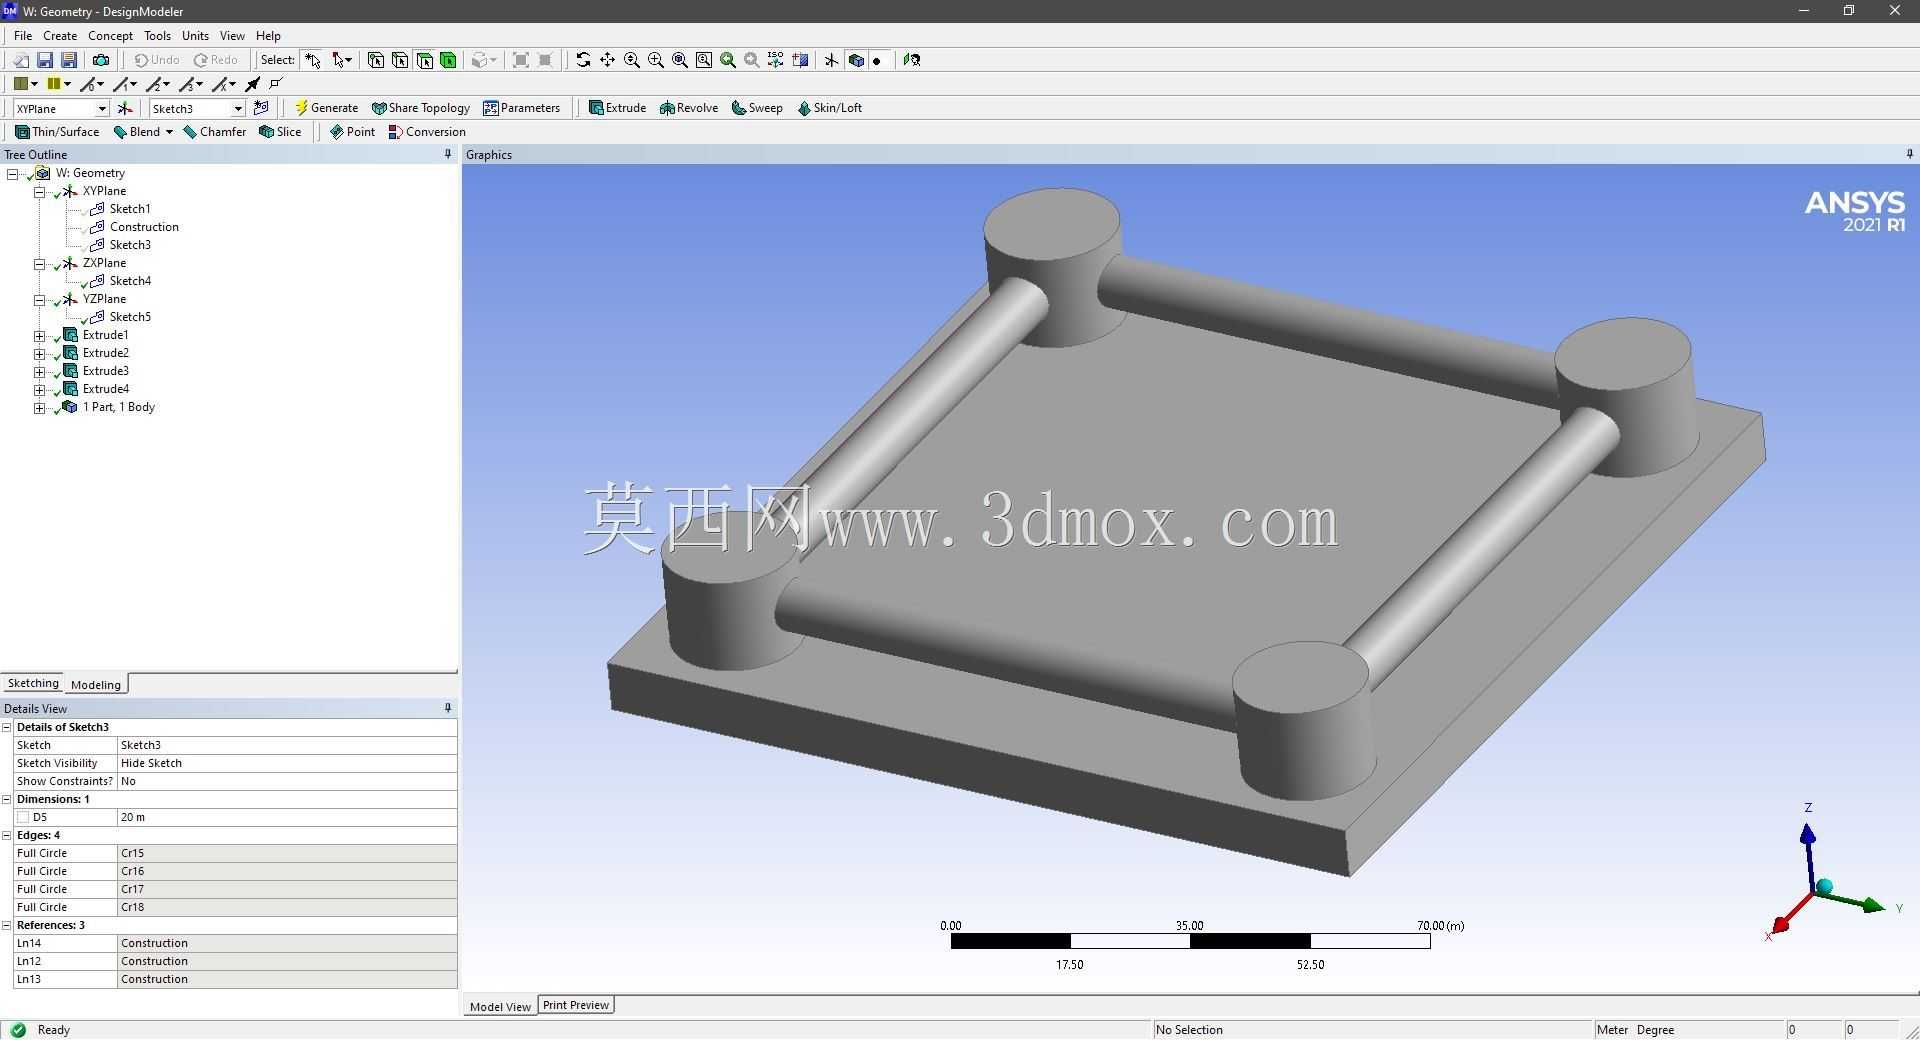
Task: Click the Thin/Surface button
Action: click(x=57, y=132)
